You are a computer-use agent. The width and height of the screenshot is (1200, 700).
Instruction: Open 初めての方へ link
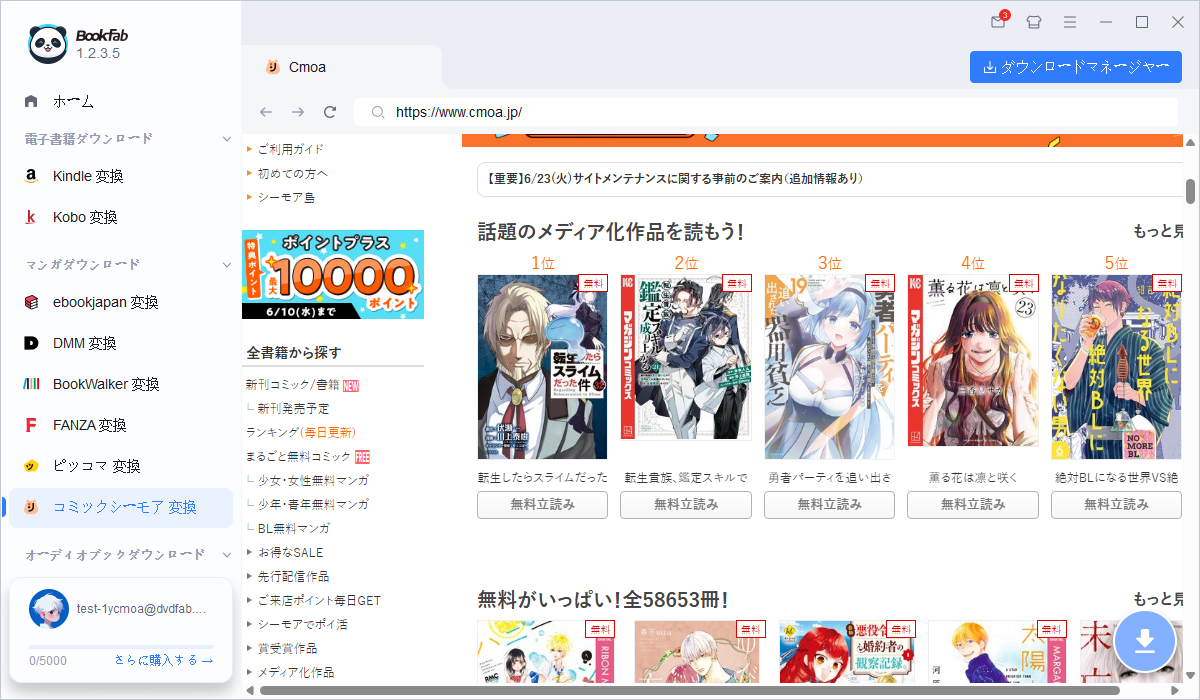[x=292, y=173]
